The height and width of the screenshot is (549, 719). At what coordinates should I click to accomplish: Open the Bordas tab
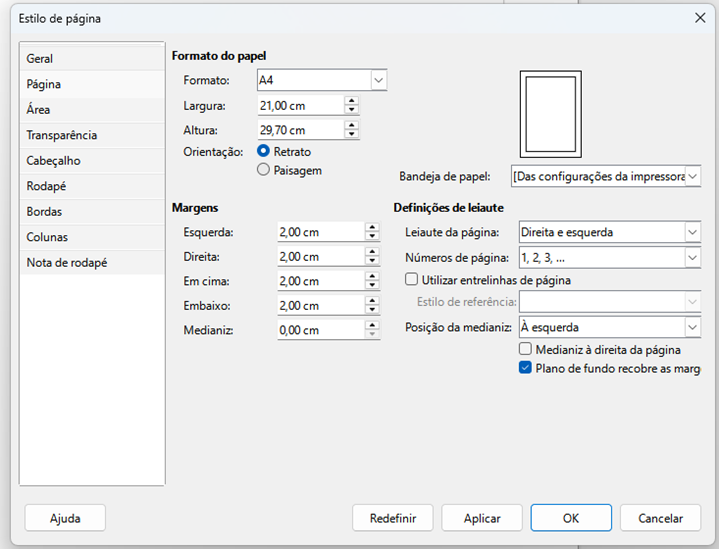[x=44, y=211]
